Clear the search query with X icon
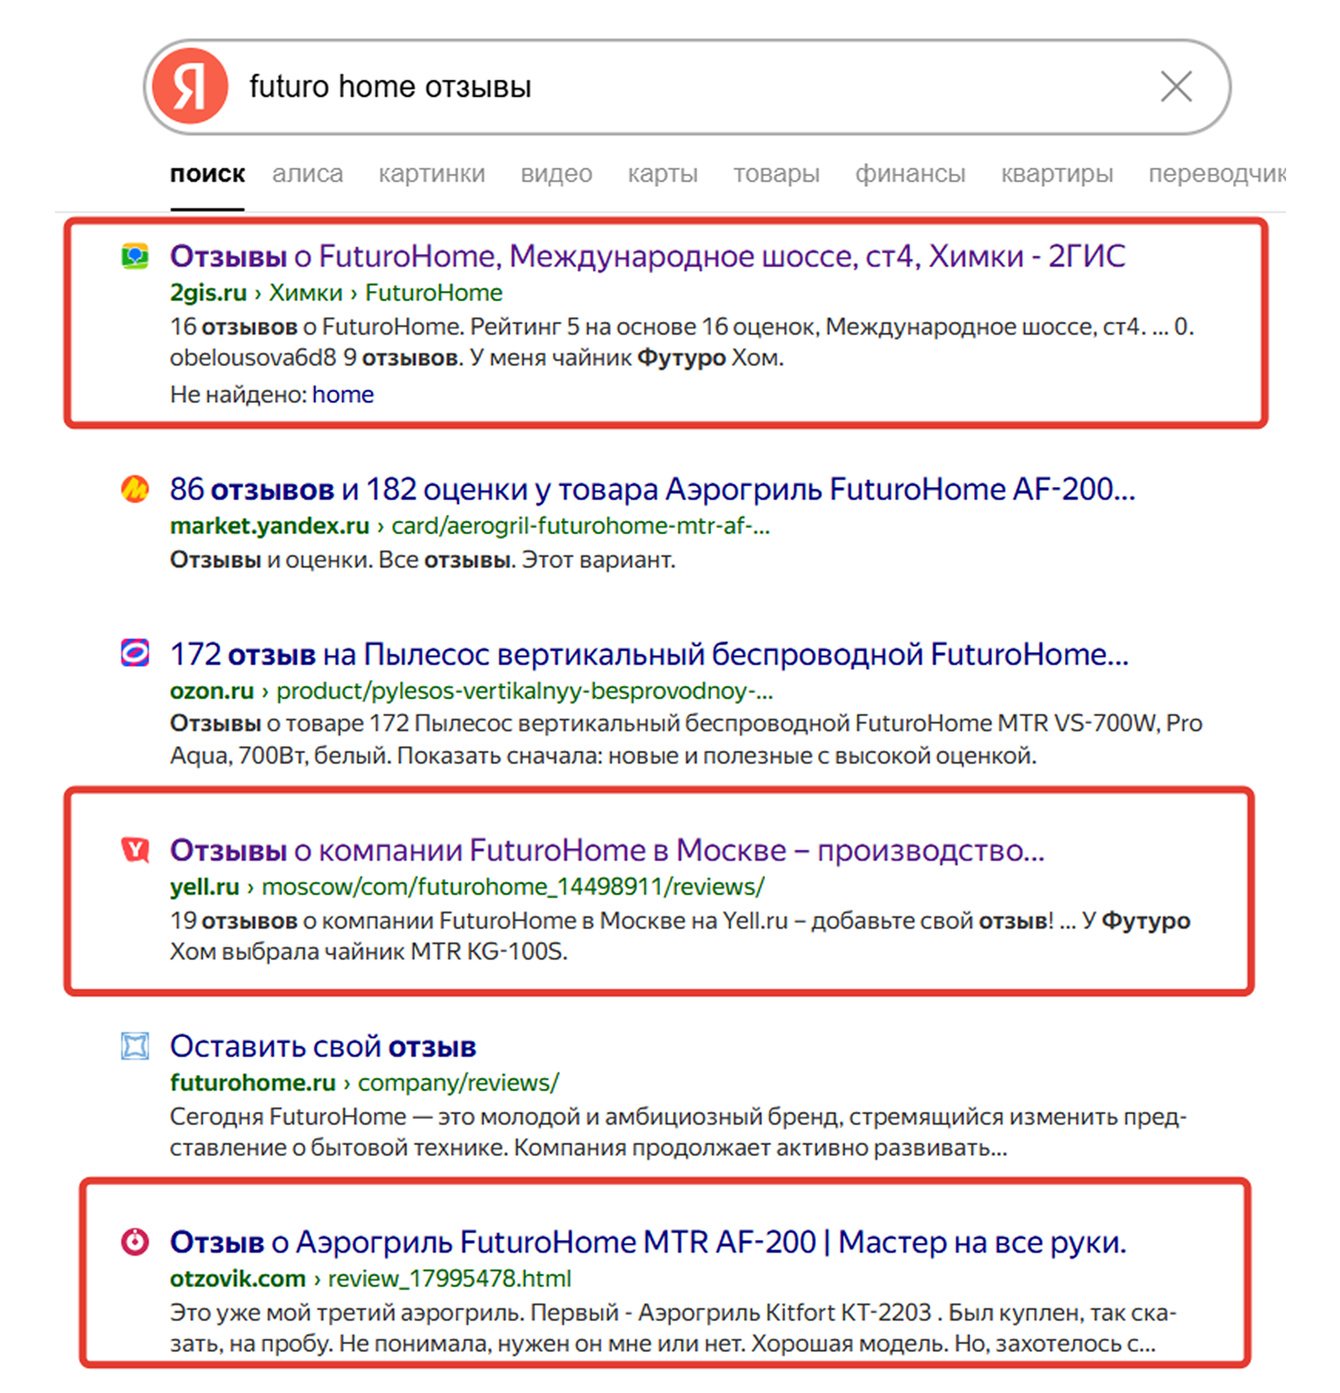This screenshot has width=1340, height=1393. click(x=1176, y=87)
